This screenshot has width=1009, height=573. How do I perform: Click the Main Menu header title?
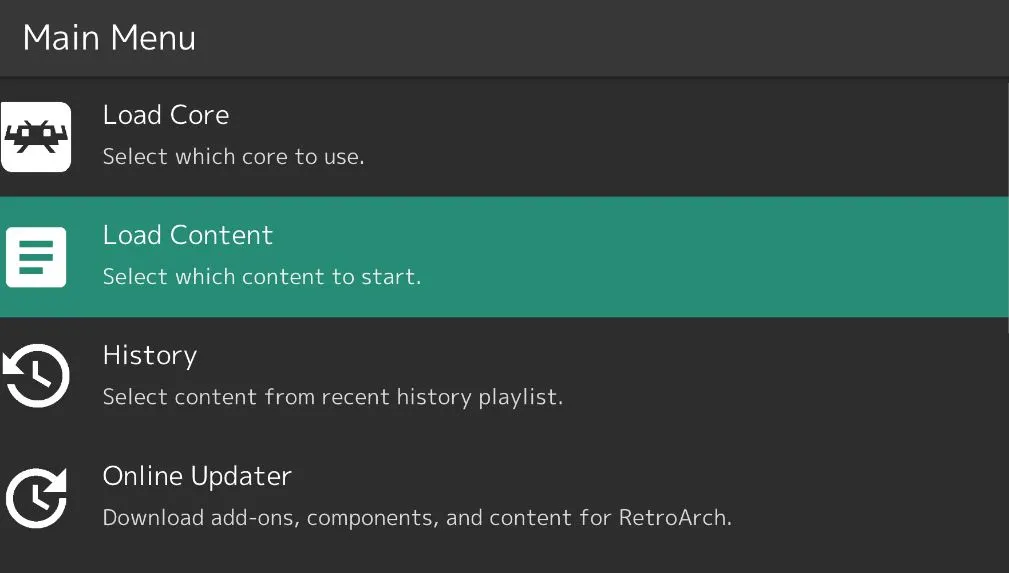click(x=109, y=38)
